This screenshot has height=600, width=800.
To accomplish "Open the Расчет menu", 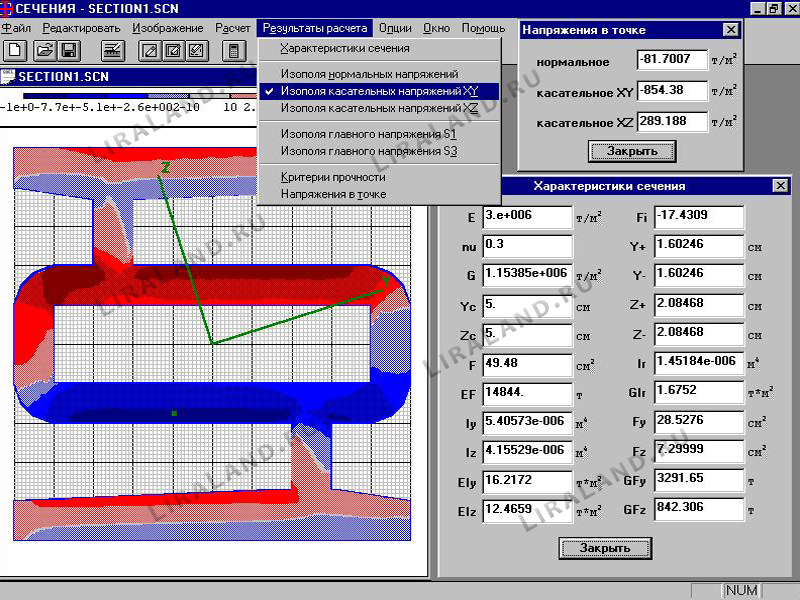I will 232,28.
